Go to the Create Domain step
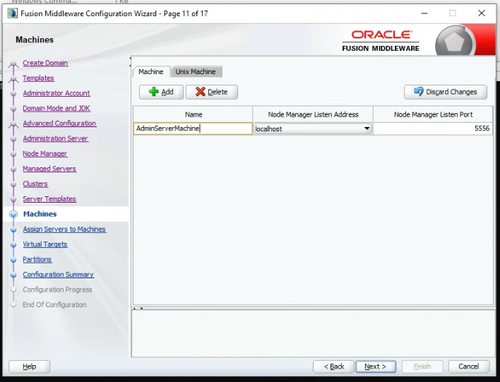The image size is (500, 382). click(45, 63)
